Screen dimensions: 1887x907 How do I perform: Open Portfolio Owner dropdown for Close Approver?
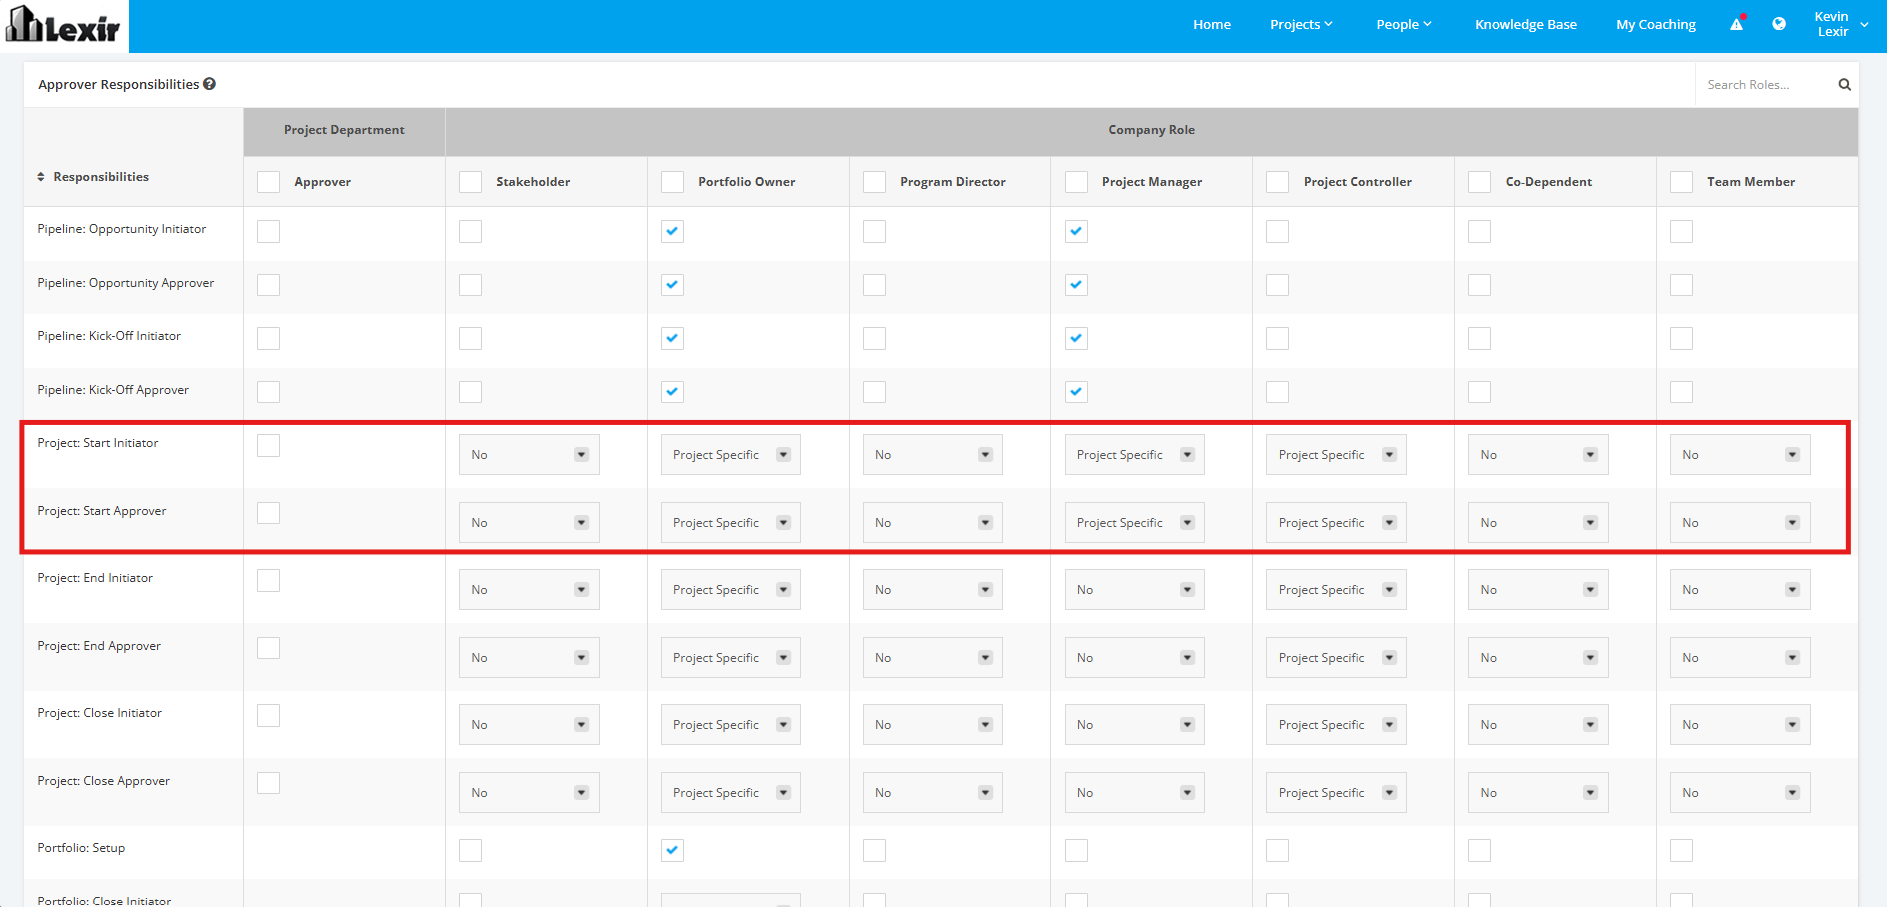(731, 793)
